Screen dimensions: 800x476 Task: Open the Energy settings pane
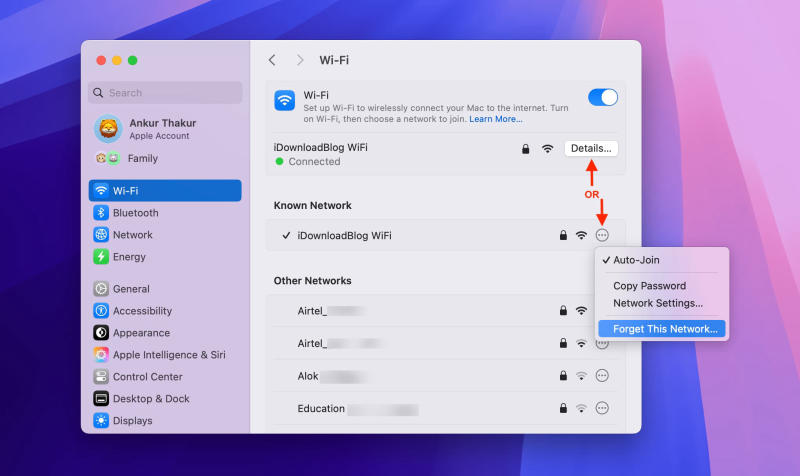[129, 257]
